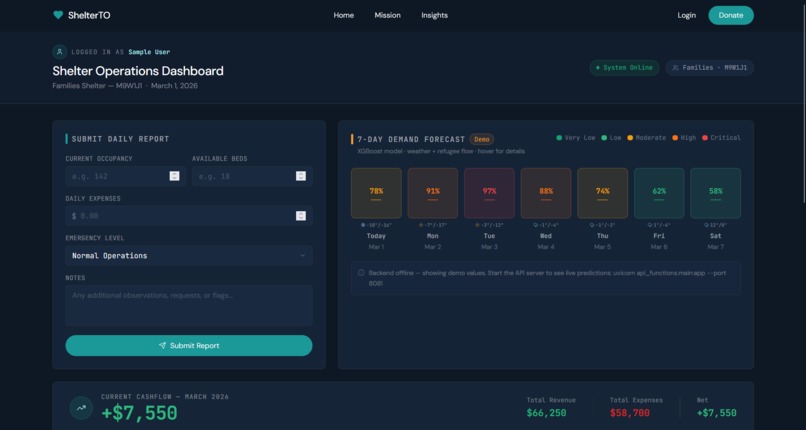Click the Net +$7,550 value
The width and height of the screenshot is (806, 430).
click(717, 413)
